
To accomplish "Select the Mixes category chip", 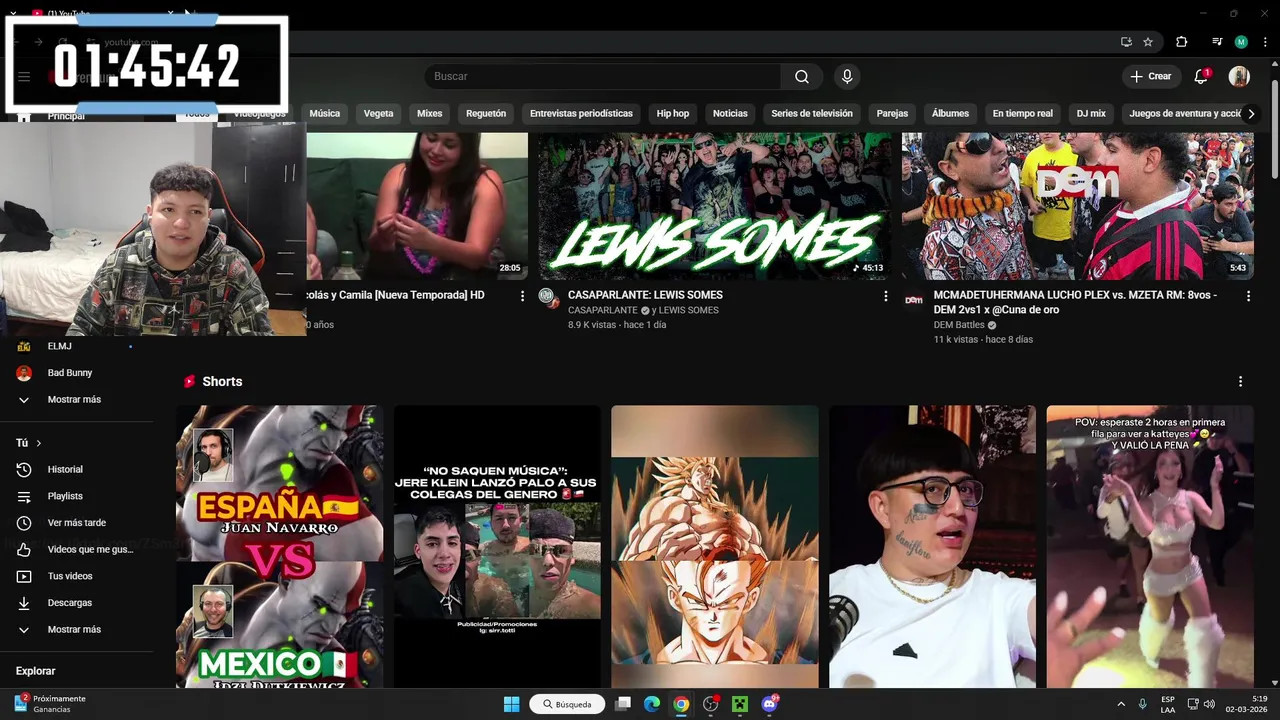I will coord(430,114).
